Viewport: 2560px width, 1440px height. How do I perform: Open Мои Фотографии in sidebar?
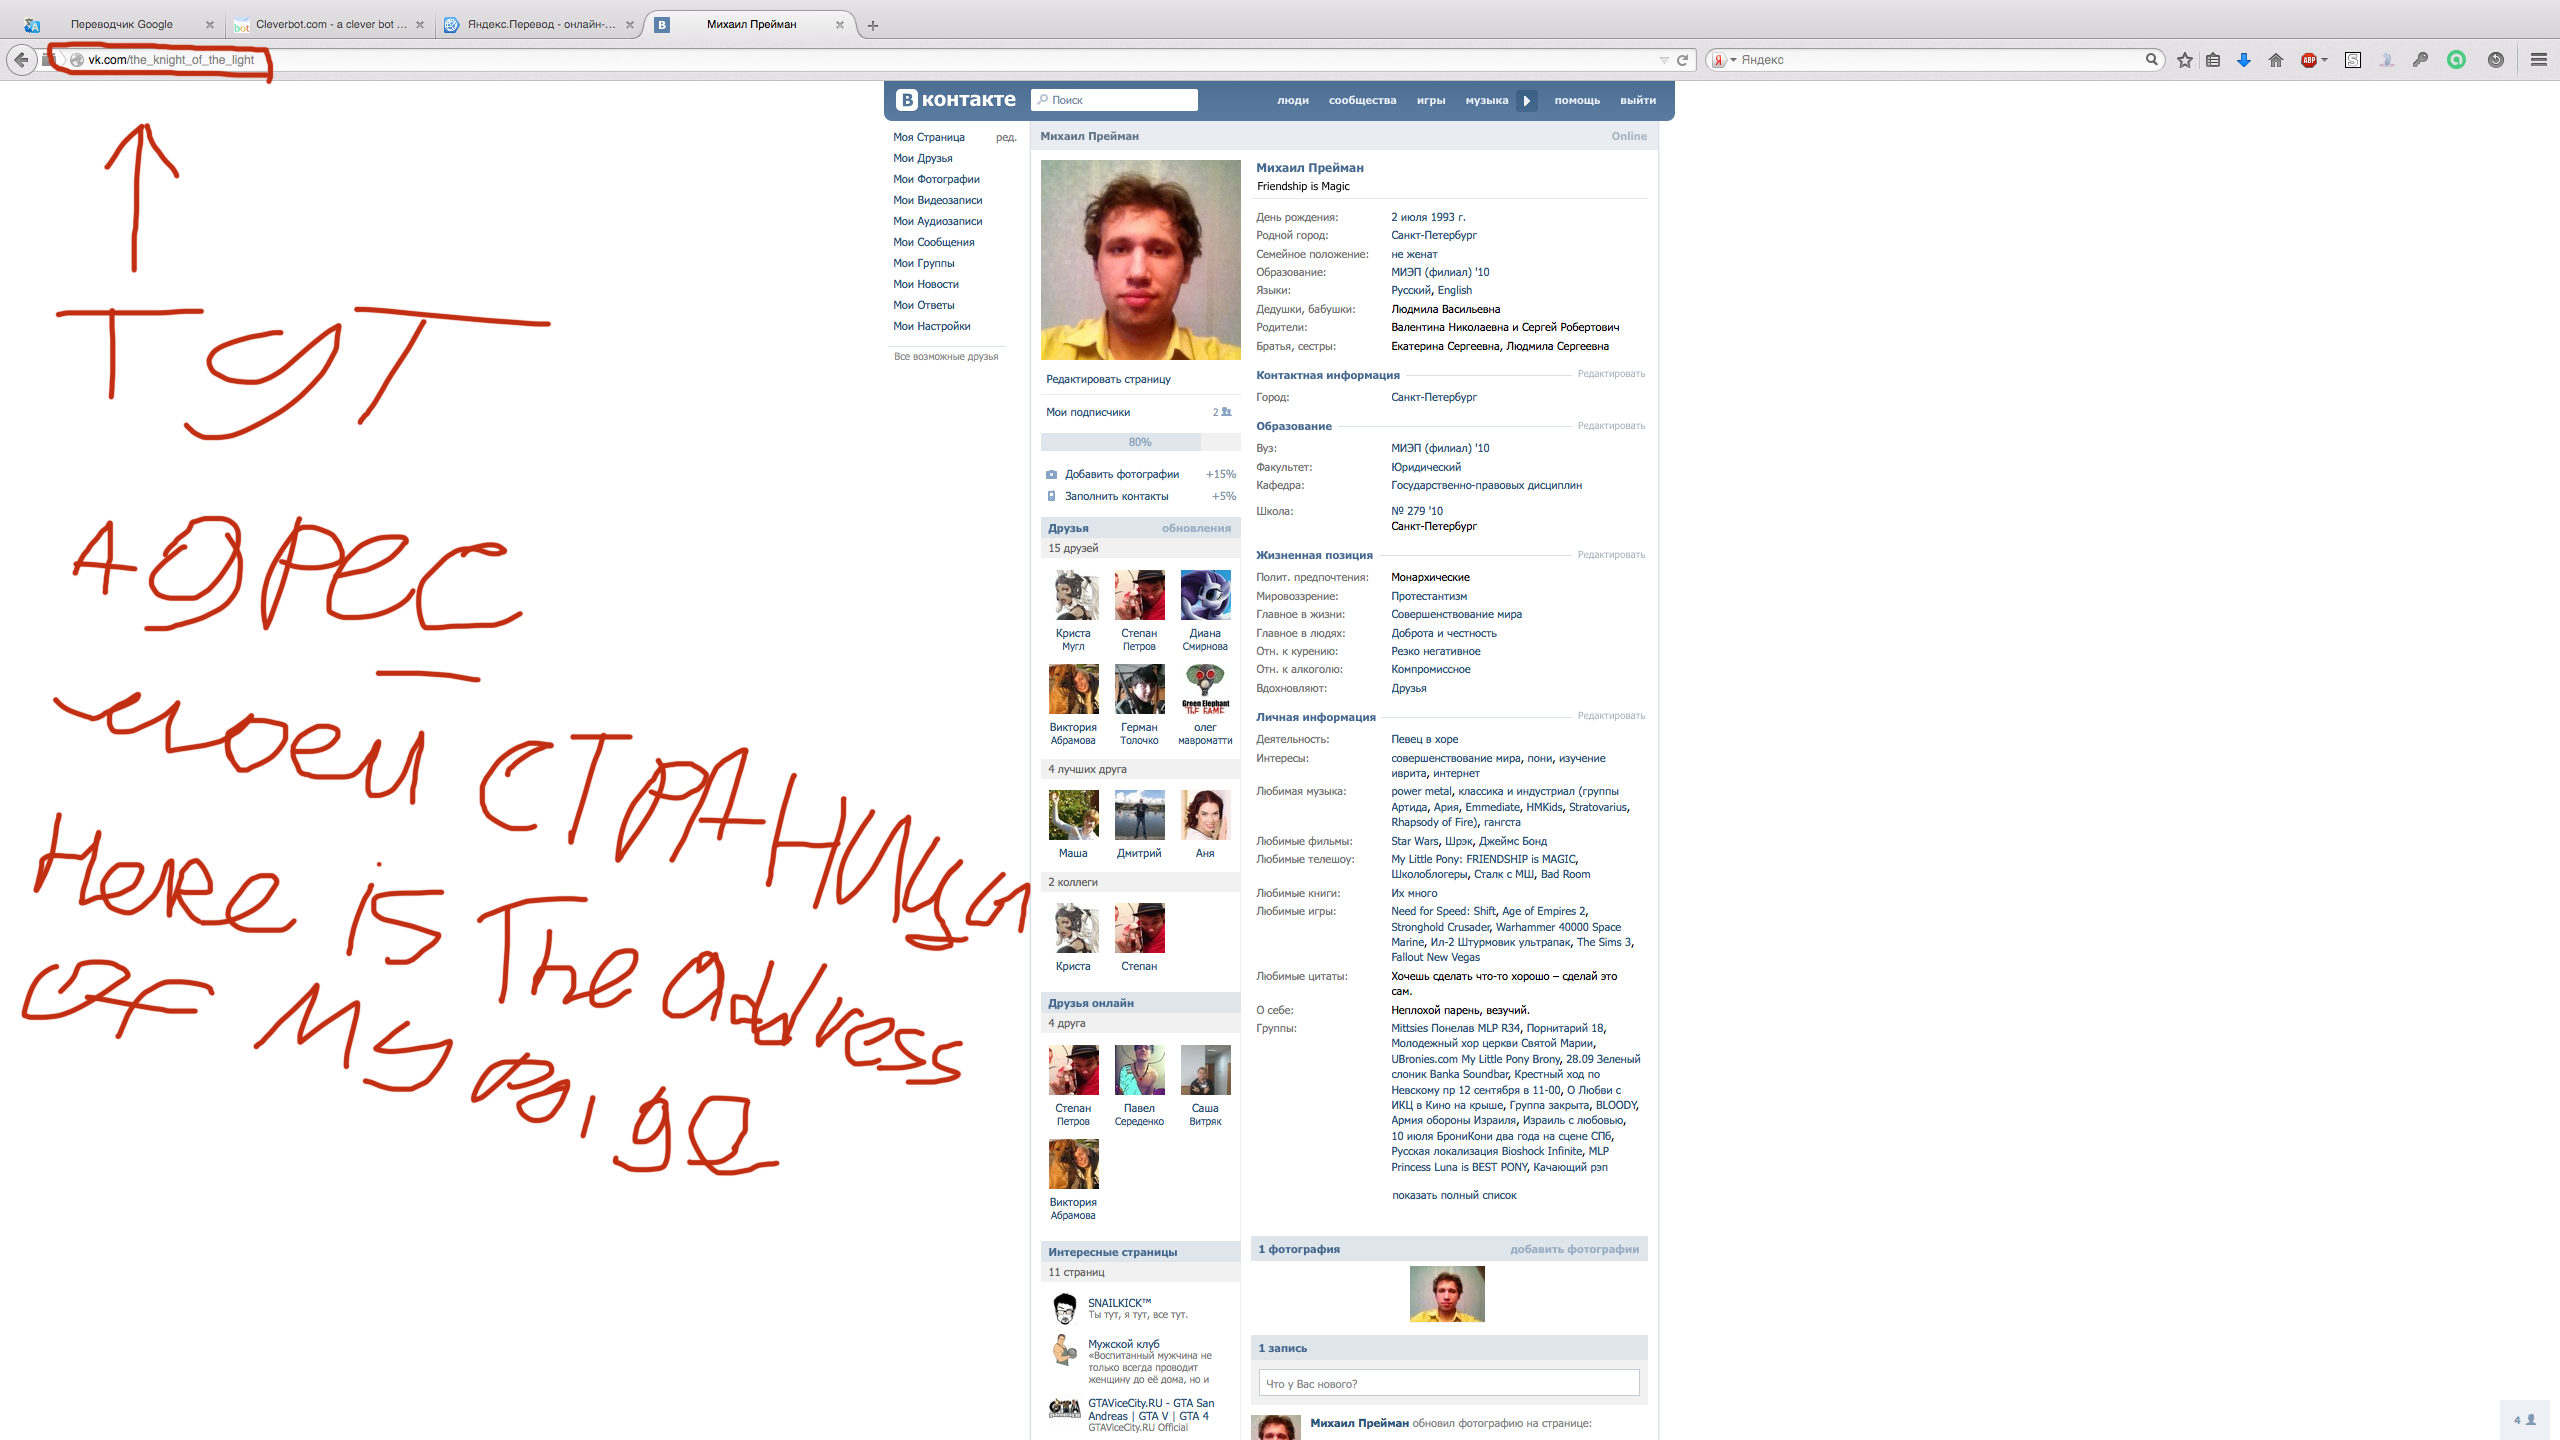pos(936,179)
